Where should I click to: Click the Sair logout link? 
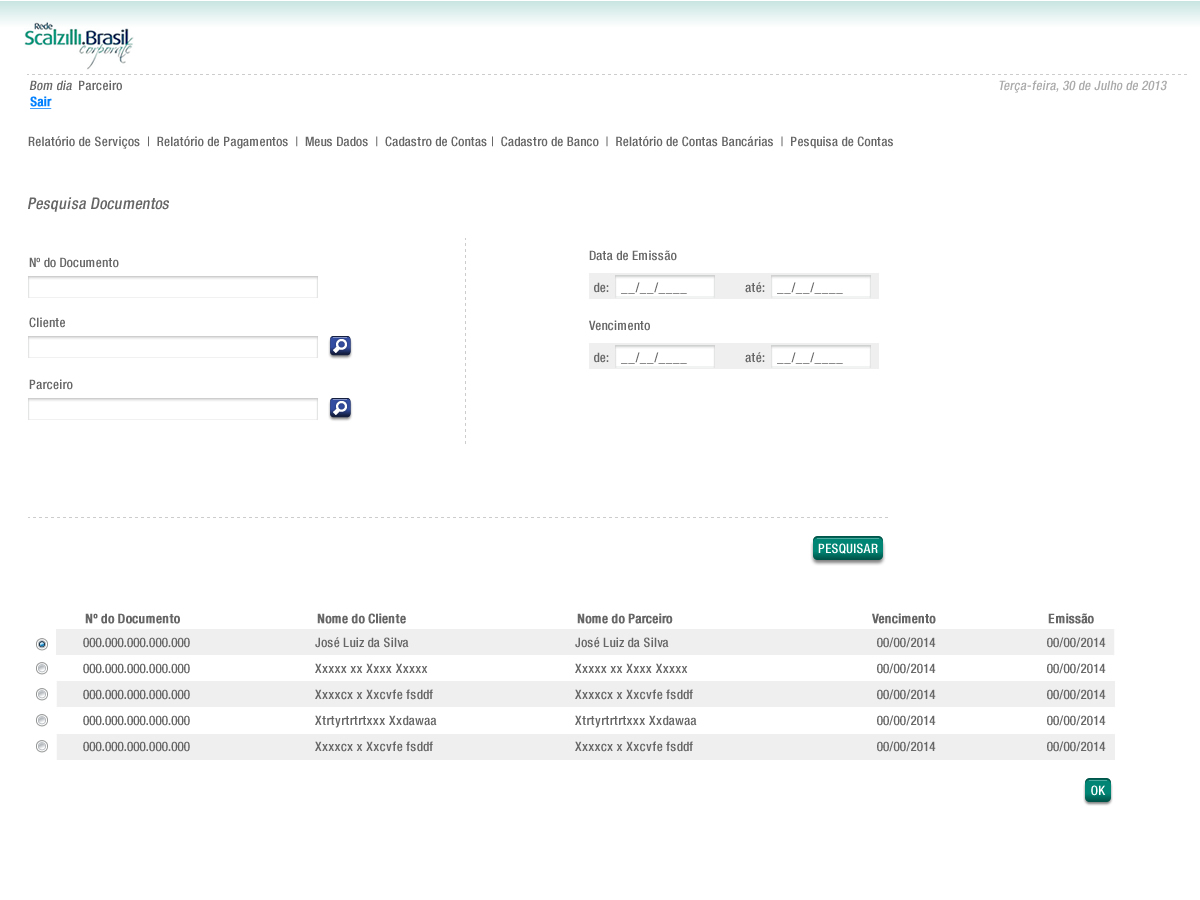click(40, 102)
